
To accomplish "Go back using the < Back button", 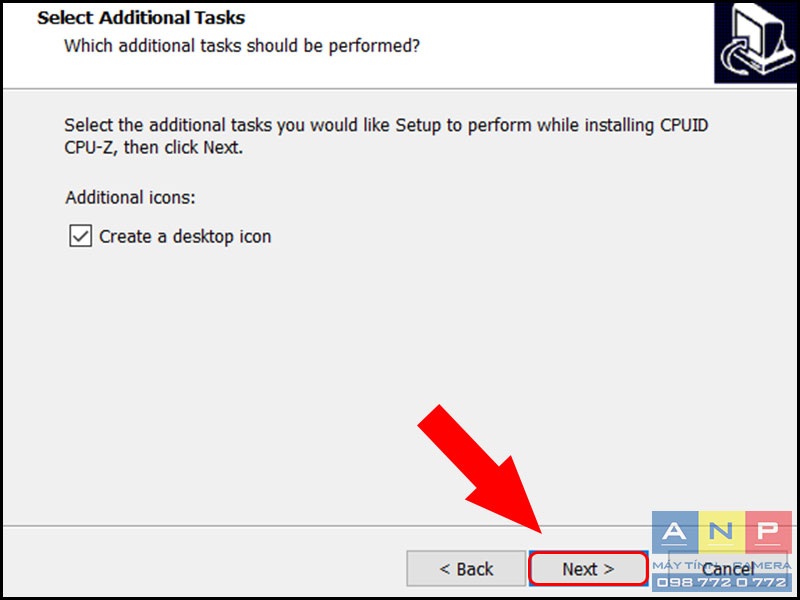I will (466, 568).
